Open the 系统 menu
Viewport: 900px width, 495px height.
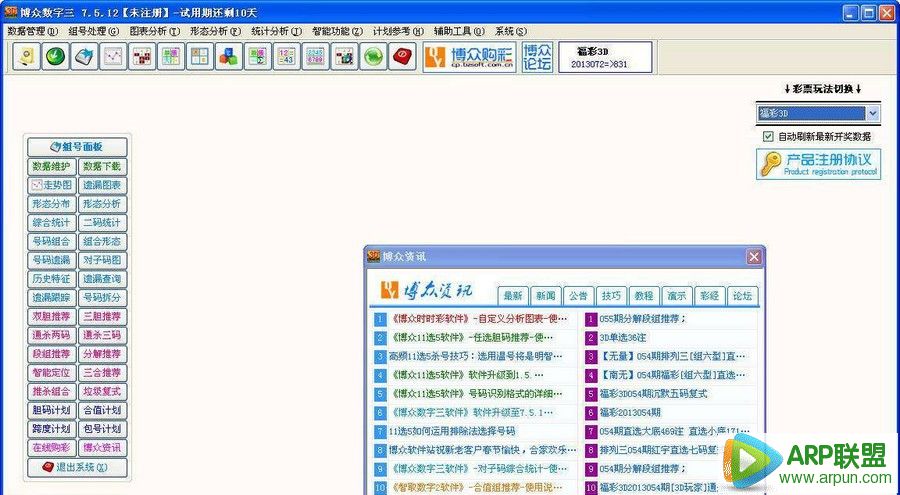click(510, 31)
